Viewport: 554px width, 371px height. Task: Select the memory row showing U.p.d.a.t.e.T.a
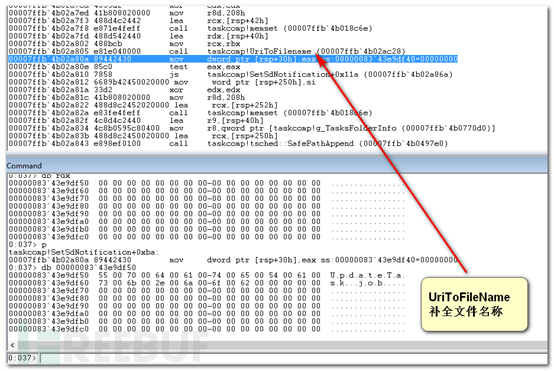point(207,275)
